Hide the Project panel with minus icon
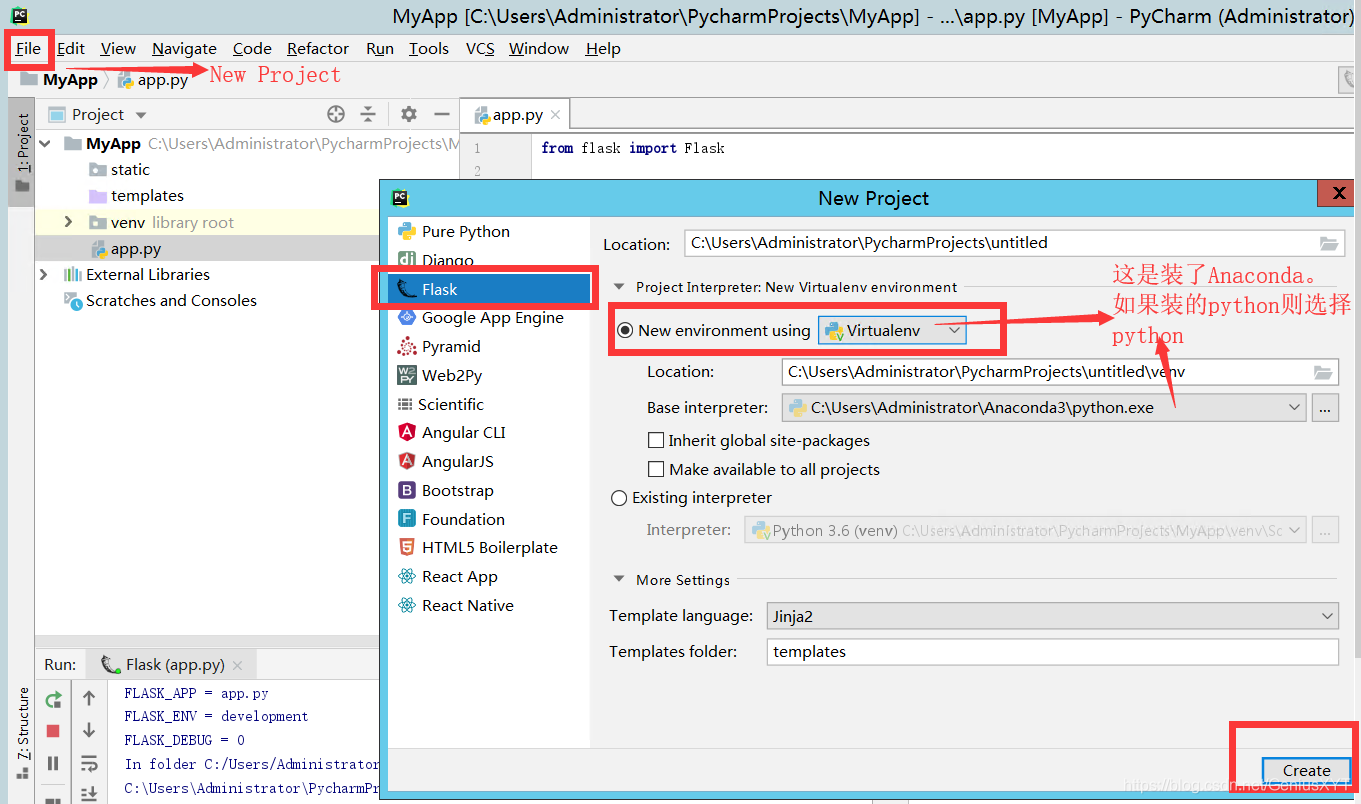 coord(441,114)
